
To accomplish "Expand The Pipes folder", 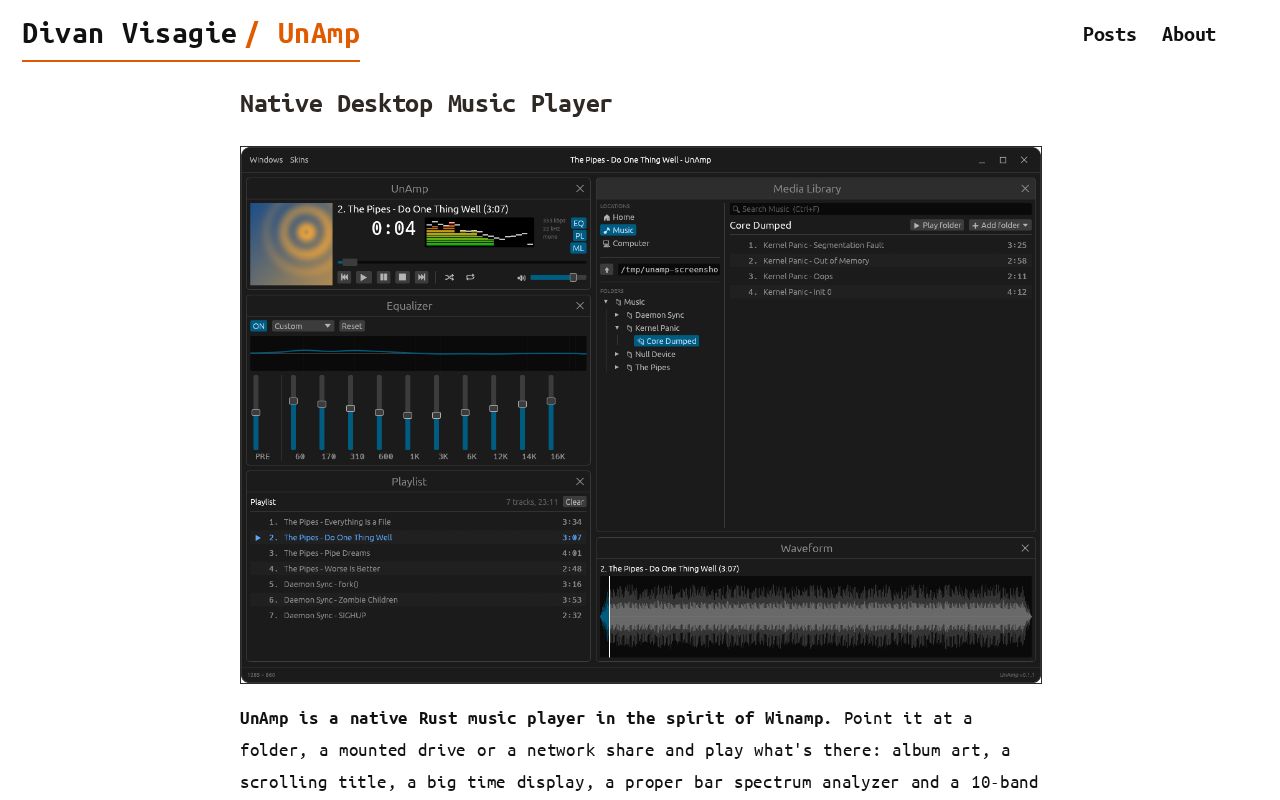I will pyautogui.click(x=617, y=367).
